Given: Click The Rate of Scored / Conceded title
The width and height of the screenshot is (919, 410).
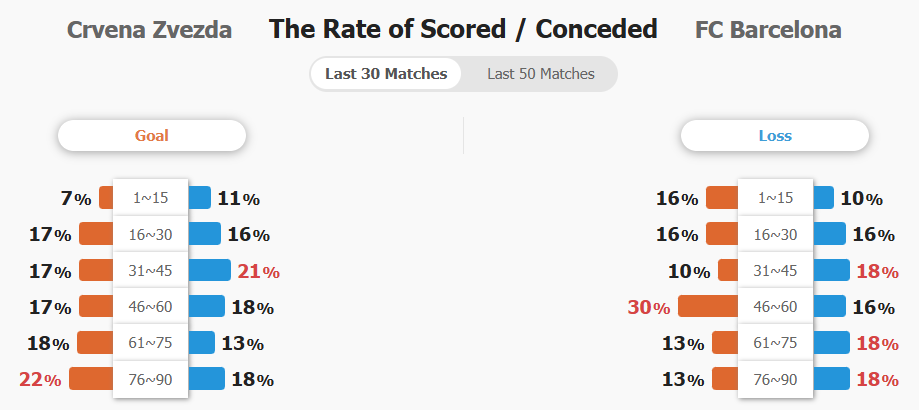Looking at the screenshot, I should 463,29.
